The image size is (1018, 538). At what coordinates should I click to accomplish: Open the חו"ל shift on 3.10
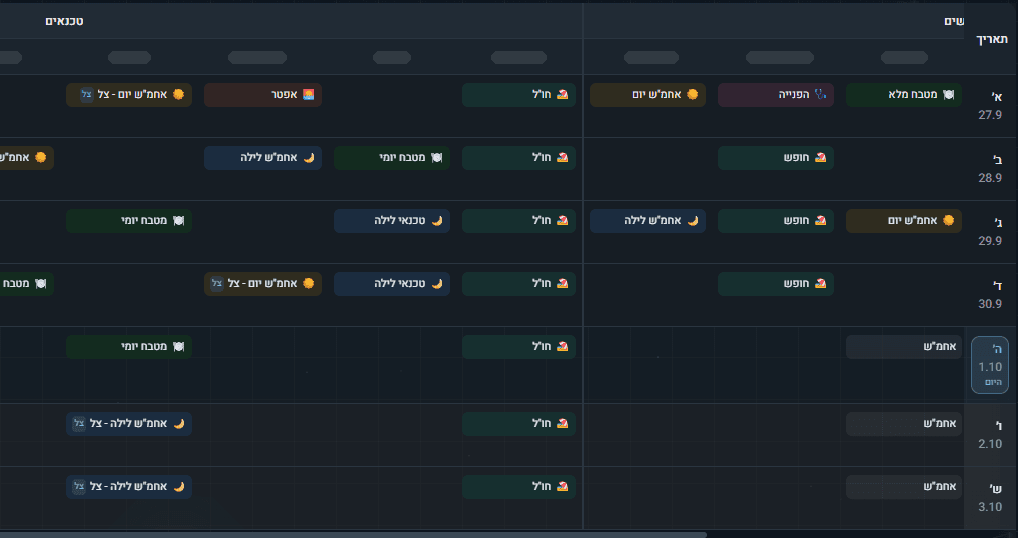519,487
